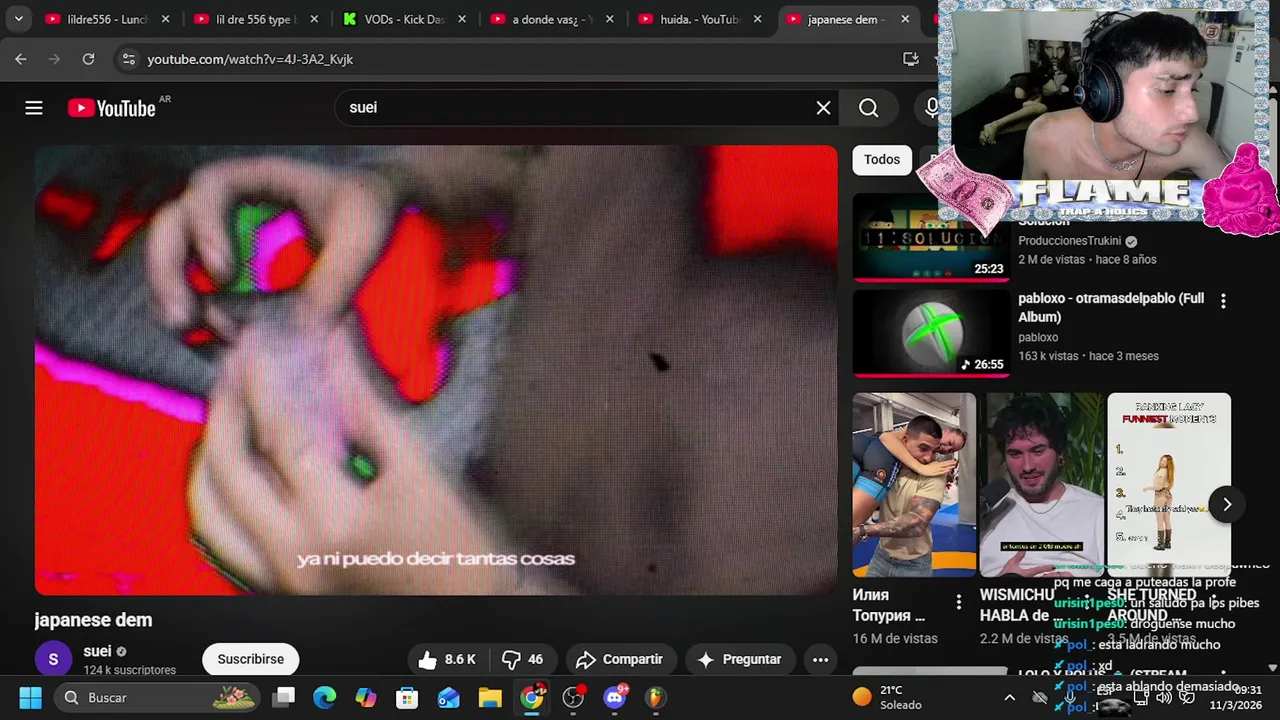Image resolution: width=1280 pixels, height=720 pixels.
Task: Open Windows Start menu
Action: click(x=30, y=697)
